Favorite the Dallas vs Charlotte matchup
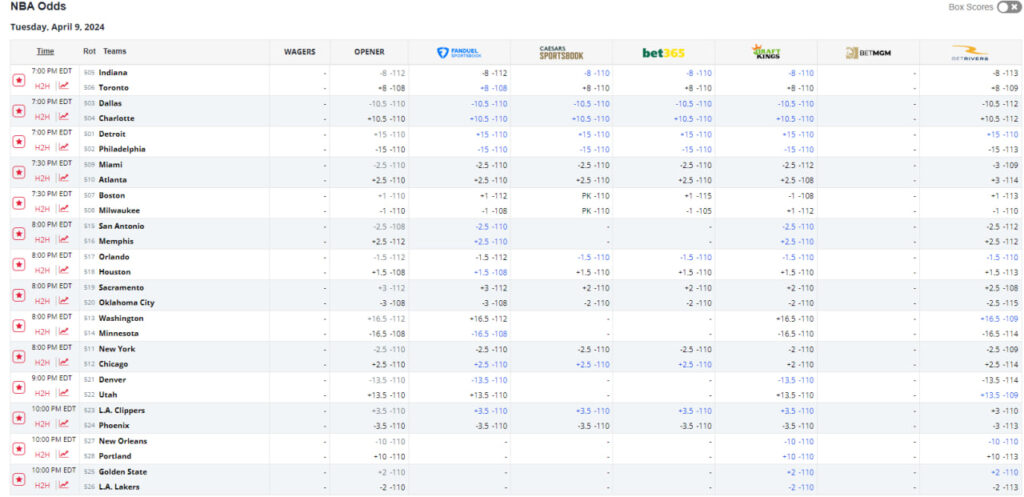 point(18,111)
